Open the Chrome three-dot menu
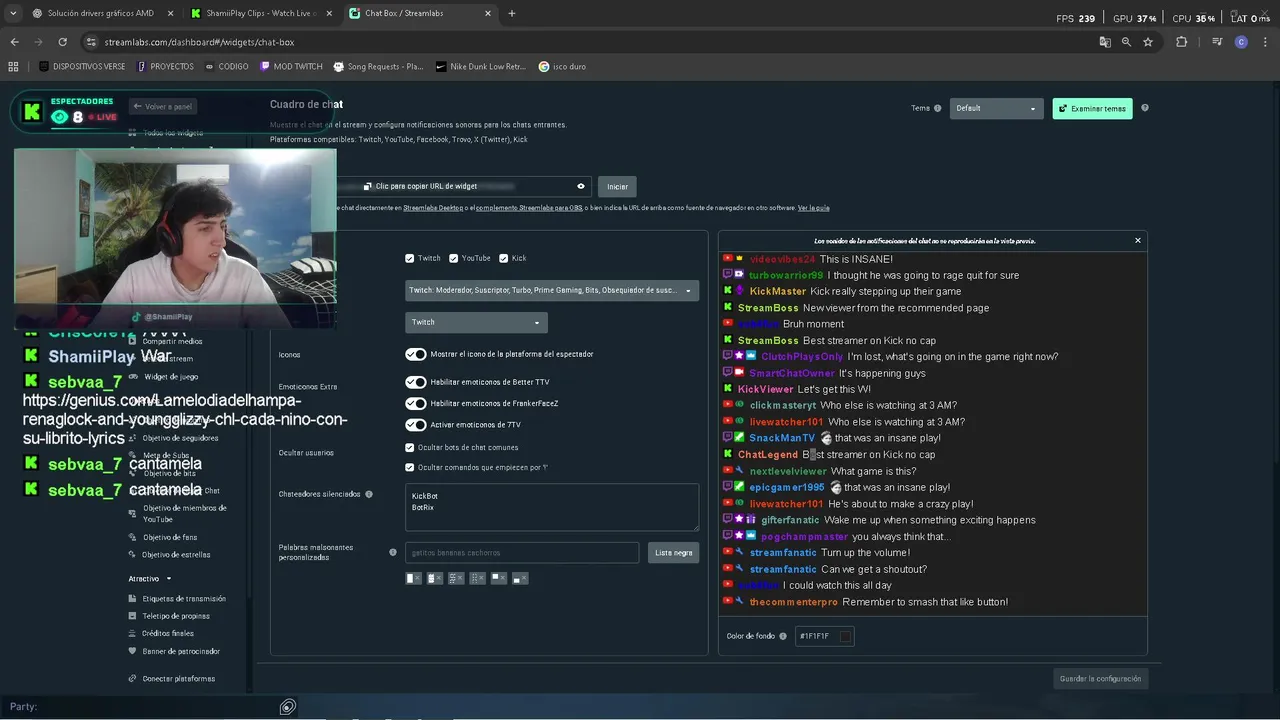The image size is (1280, 720). pos(1263,42)
